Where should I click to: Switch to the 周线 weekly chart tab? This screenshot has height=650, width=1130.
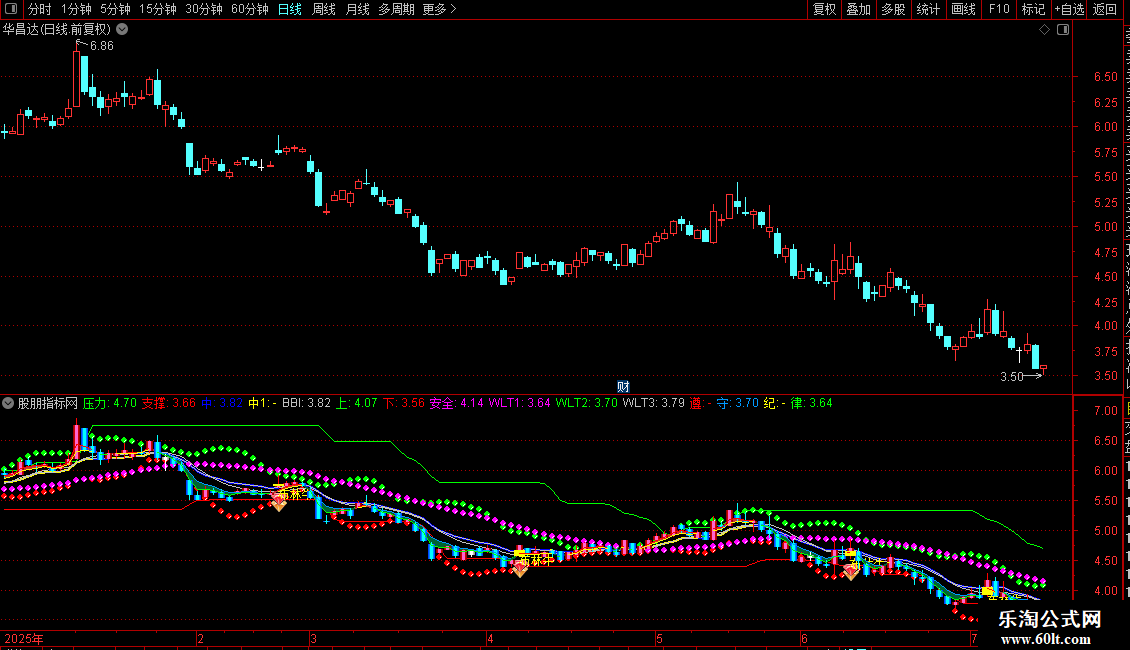[324, 9]
